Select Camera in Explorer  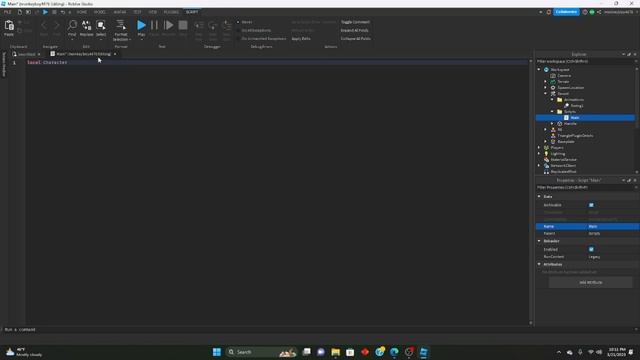(x=564, y=76)
